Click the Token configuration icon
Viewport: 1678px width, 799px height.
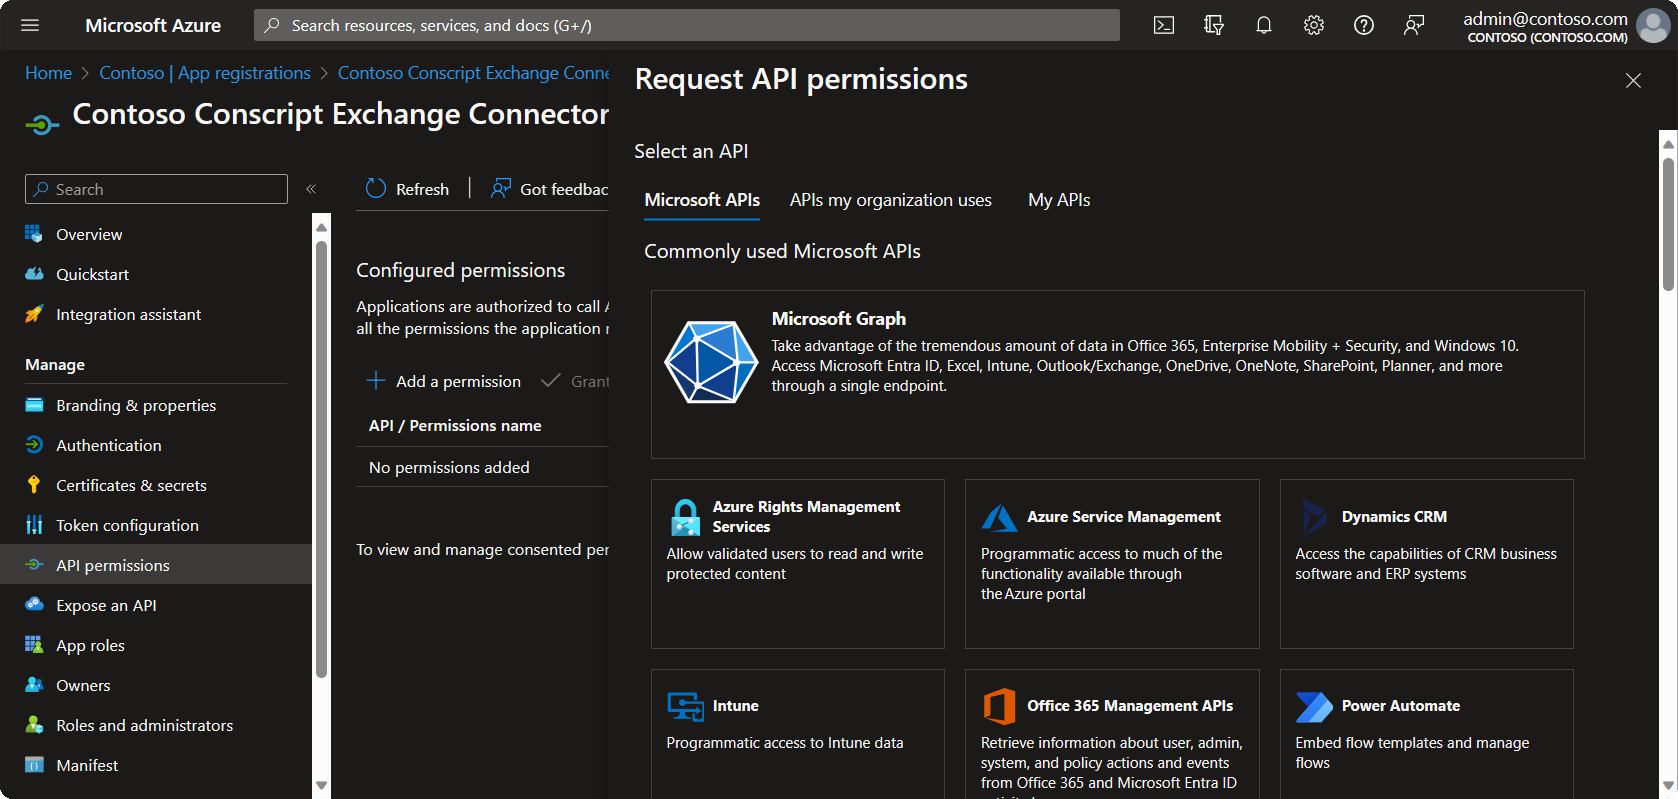click(34, 525)
